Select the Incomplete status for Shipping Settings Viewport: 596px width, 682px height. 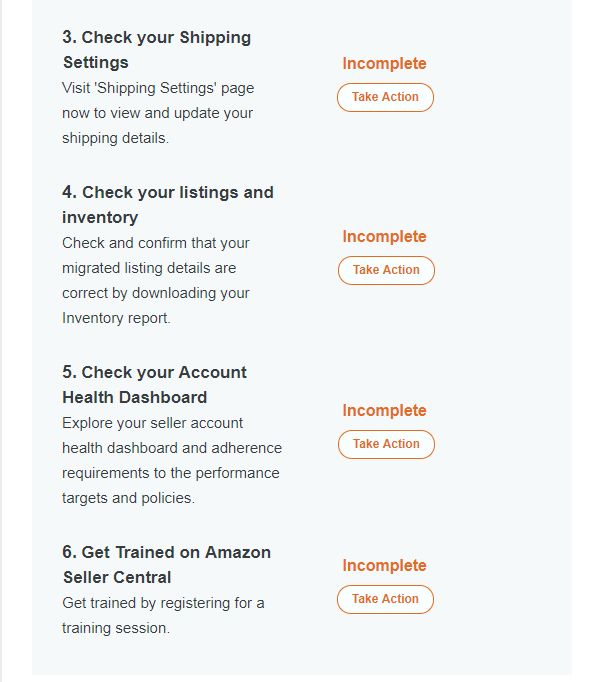[x=384, y=64]
